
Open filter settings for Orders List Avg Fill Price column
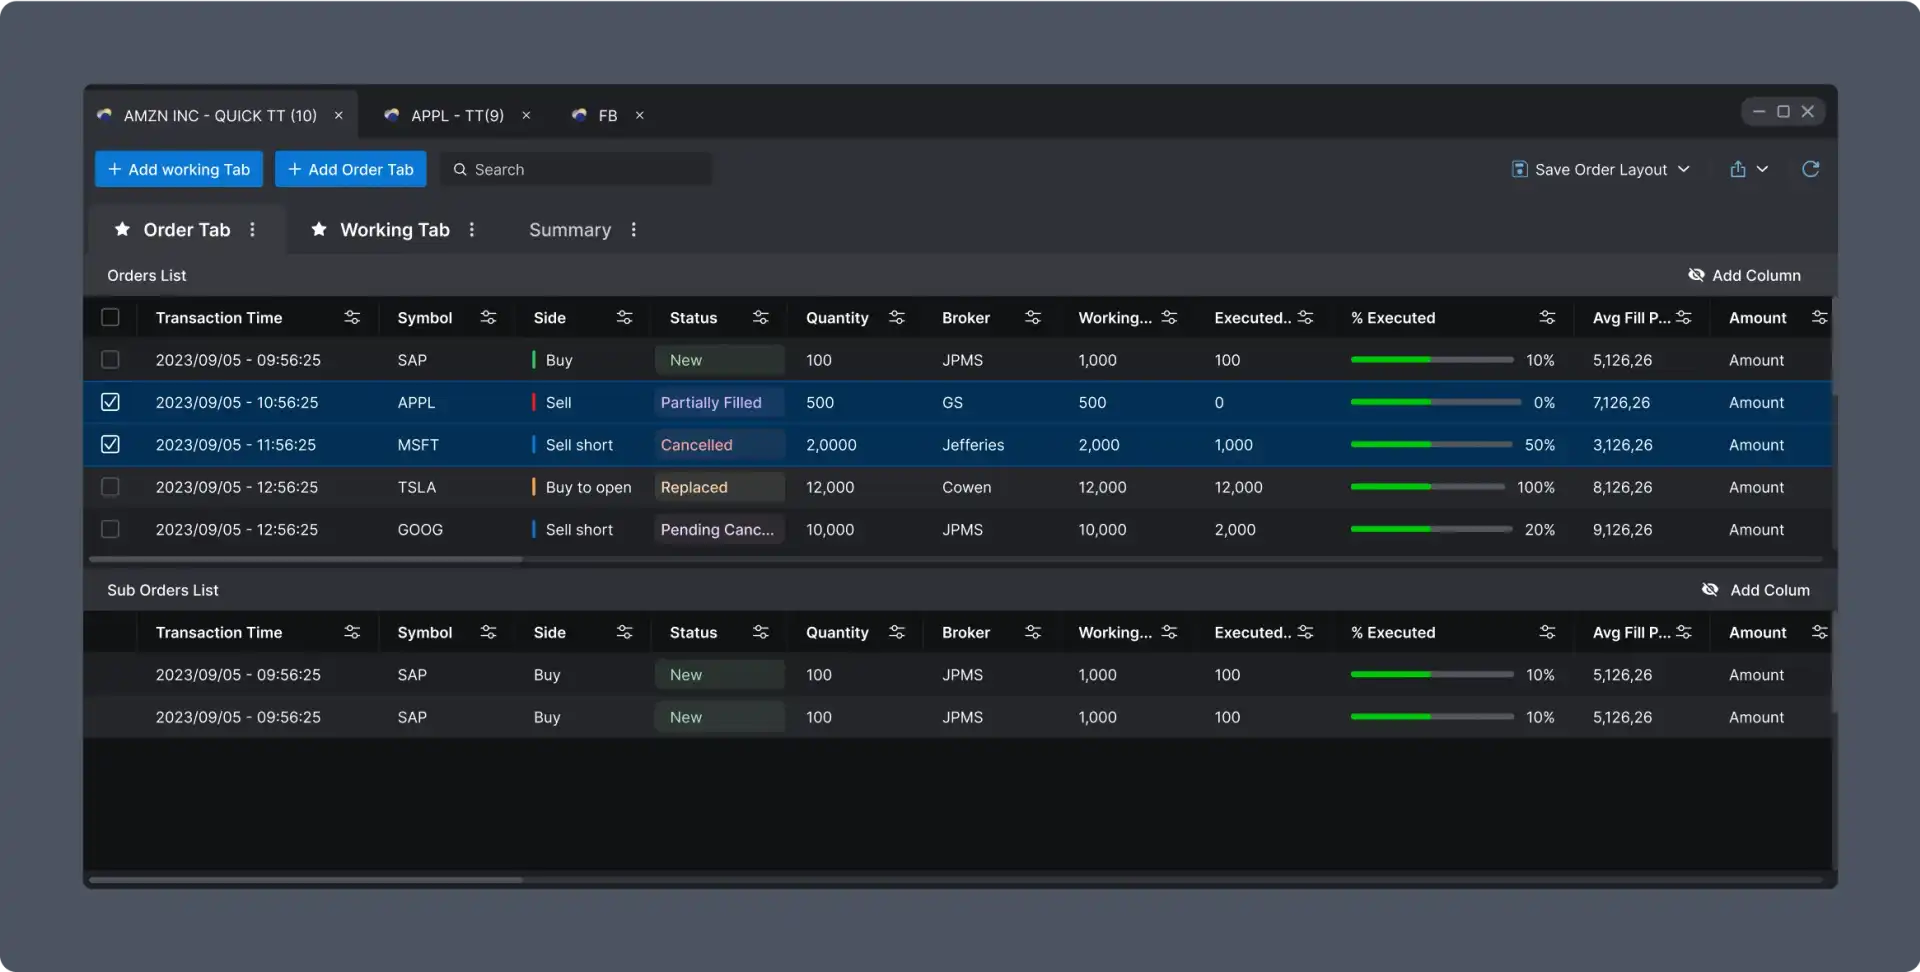(1683, 317)
